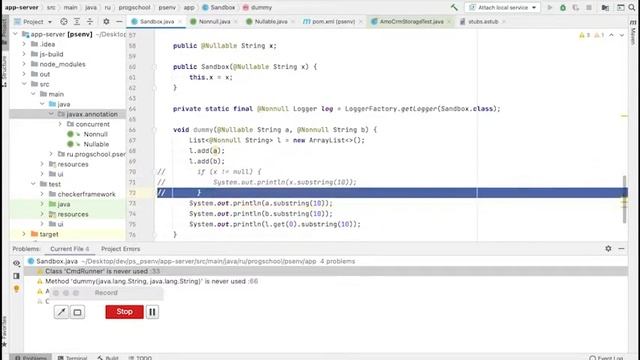Toggle the eye view options in Problems
The width and height of the screenshot is (640, 360).
click(16, 263)
